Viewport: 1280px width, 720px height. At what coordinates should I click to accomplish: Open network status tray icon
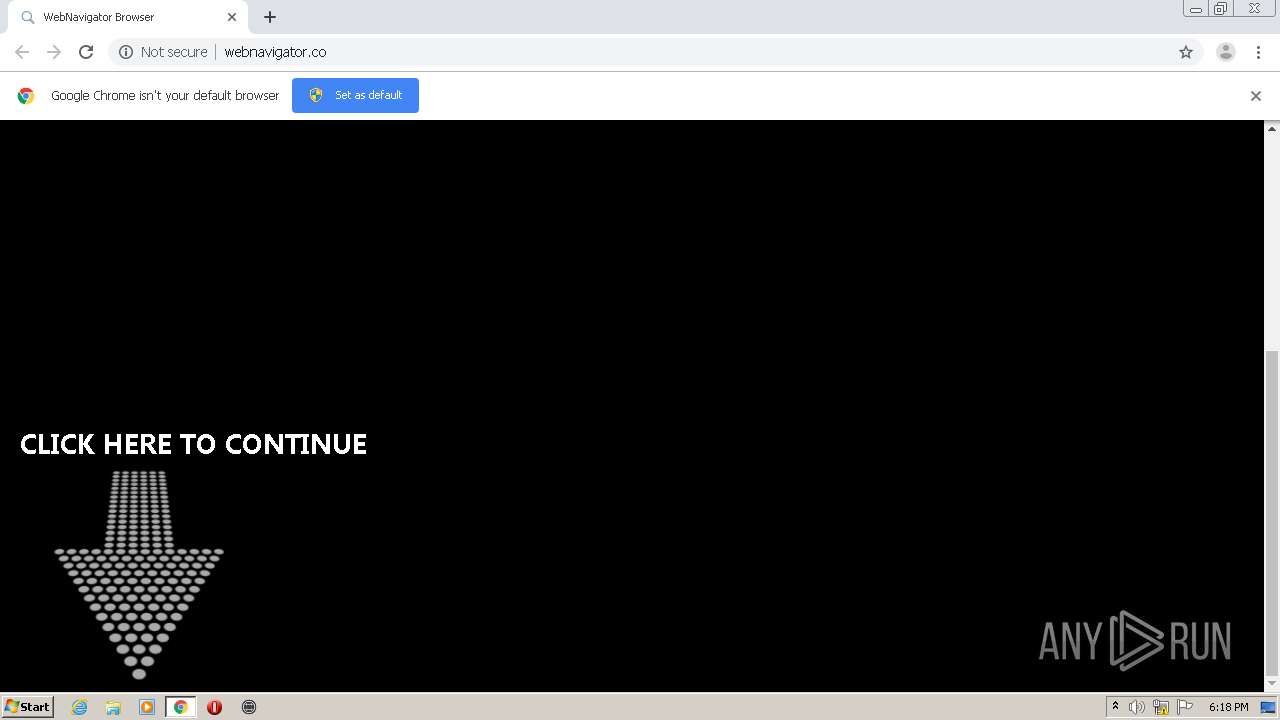[x=1161, y=707]
